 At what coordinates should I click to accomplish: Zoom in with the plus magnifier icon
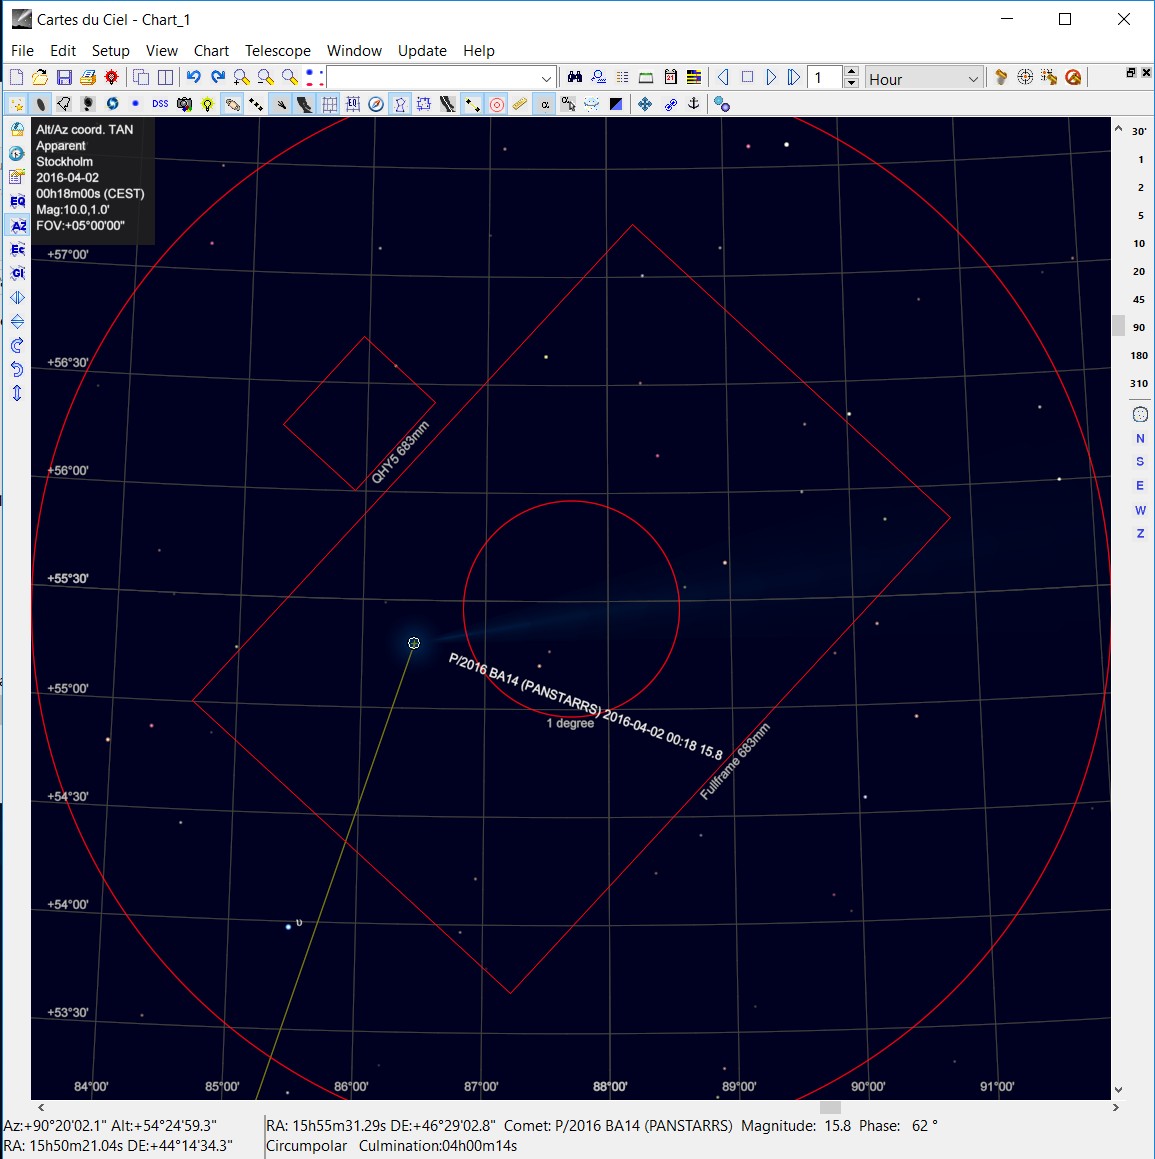[242, 78]
